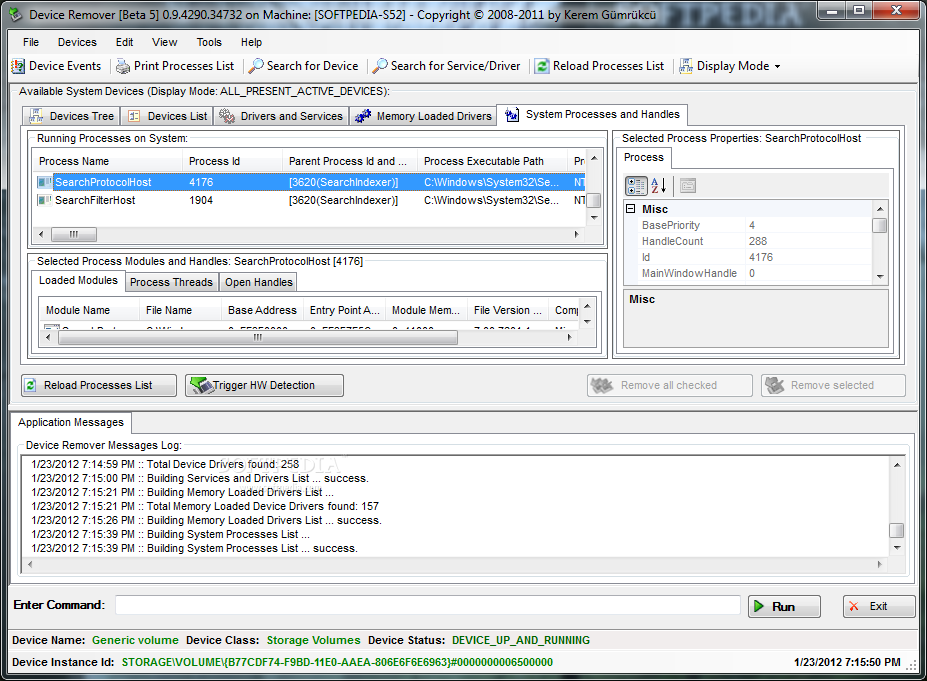Switch to the Process Threads tab
927x681 pixels.
[x=171, y=282]
